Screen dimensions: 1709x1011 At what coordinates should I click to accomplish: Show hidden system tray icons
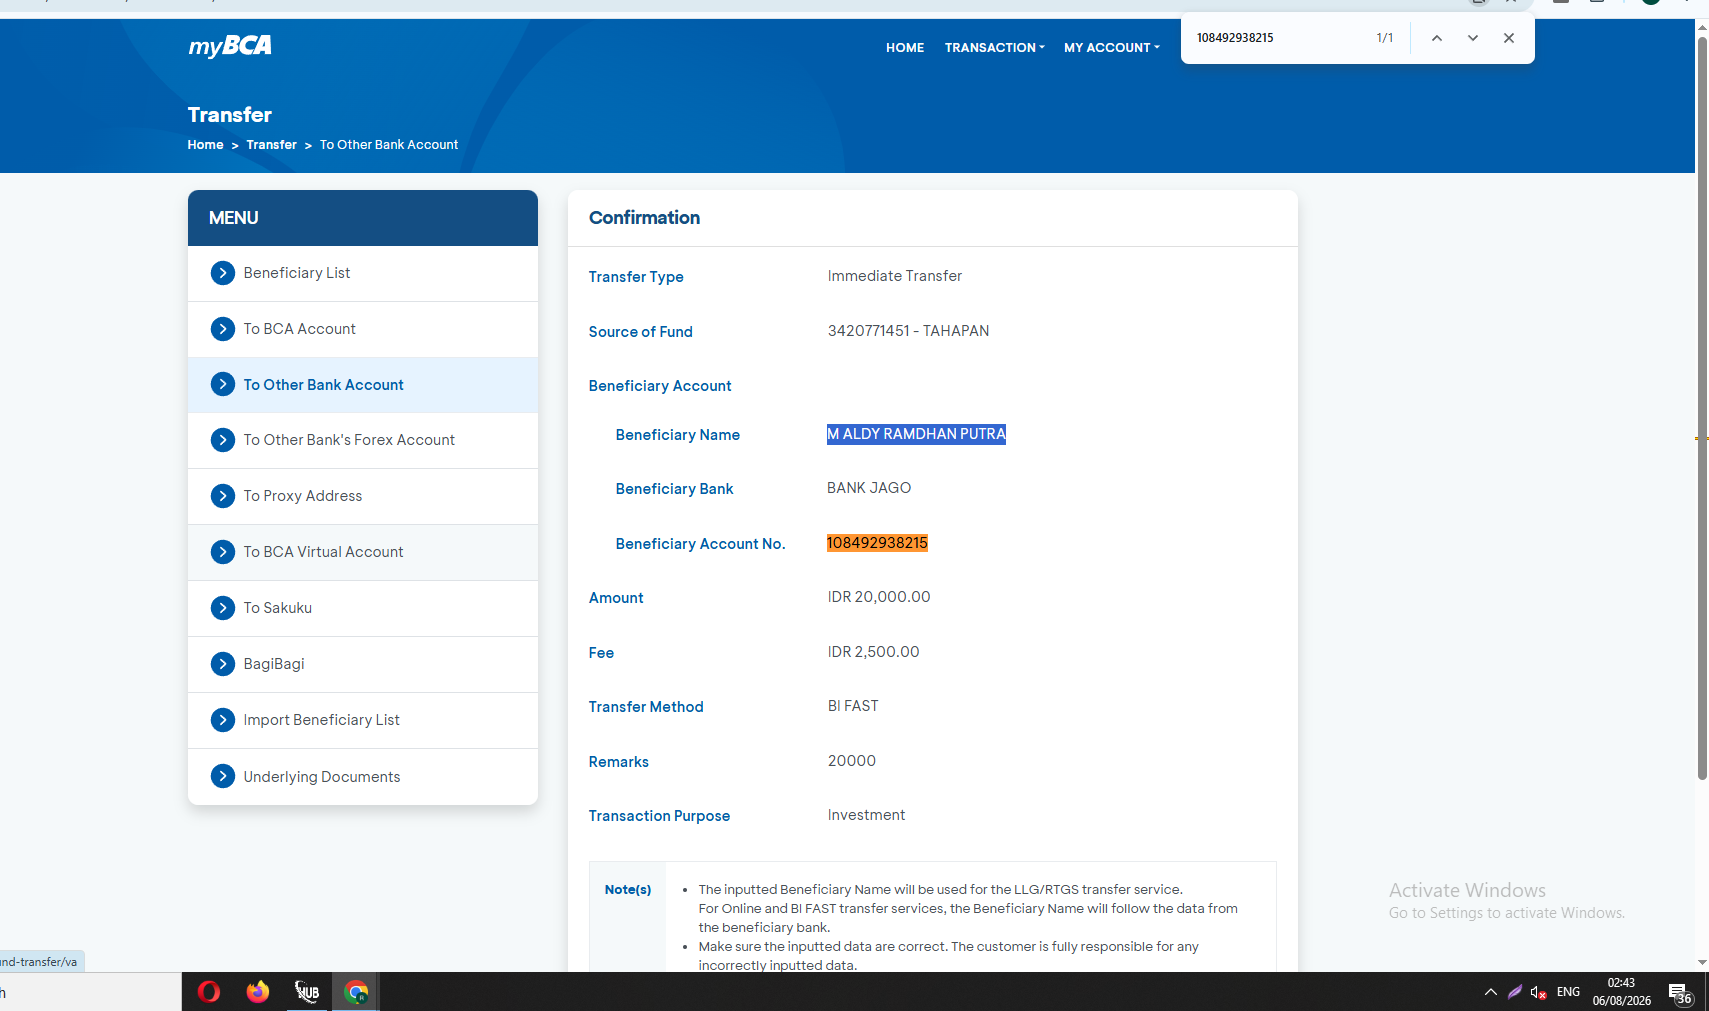1491,992
